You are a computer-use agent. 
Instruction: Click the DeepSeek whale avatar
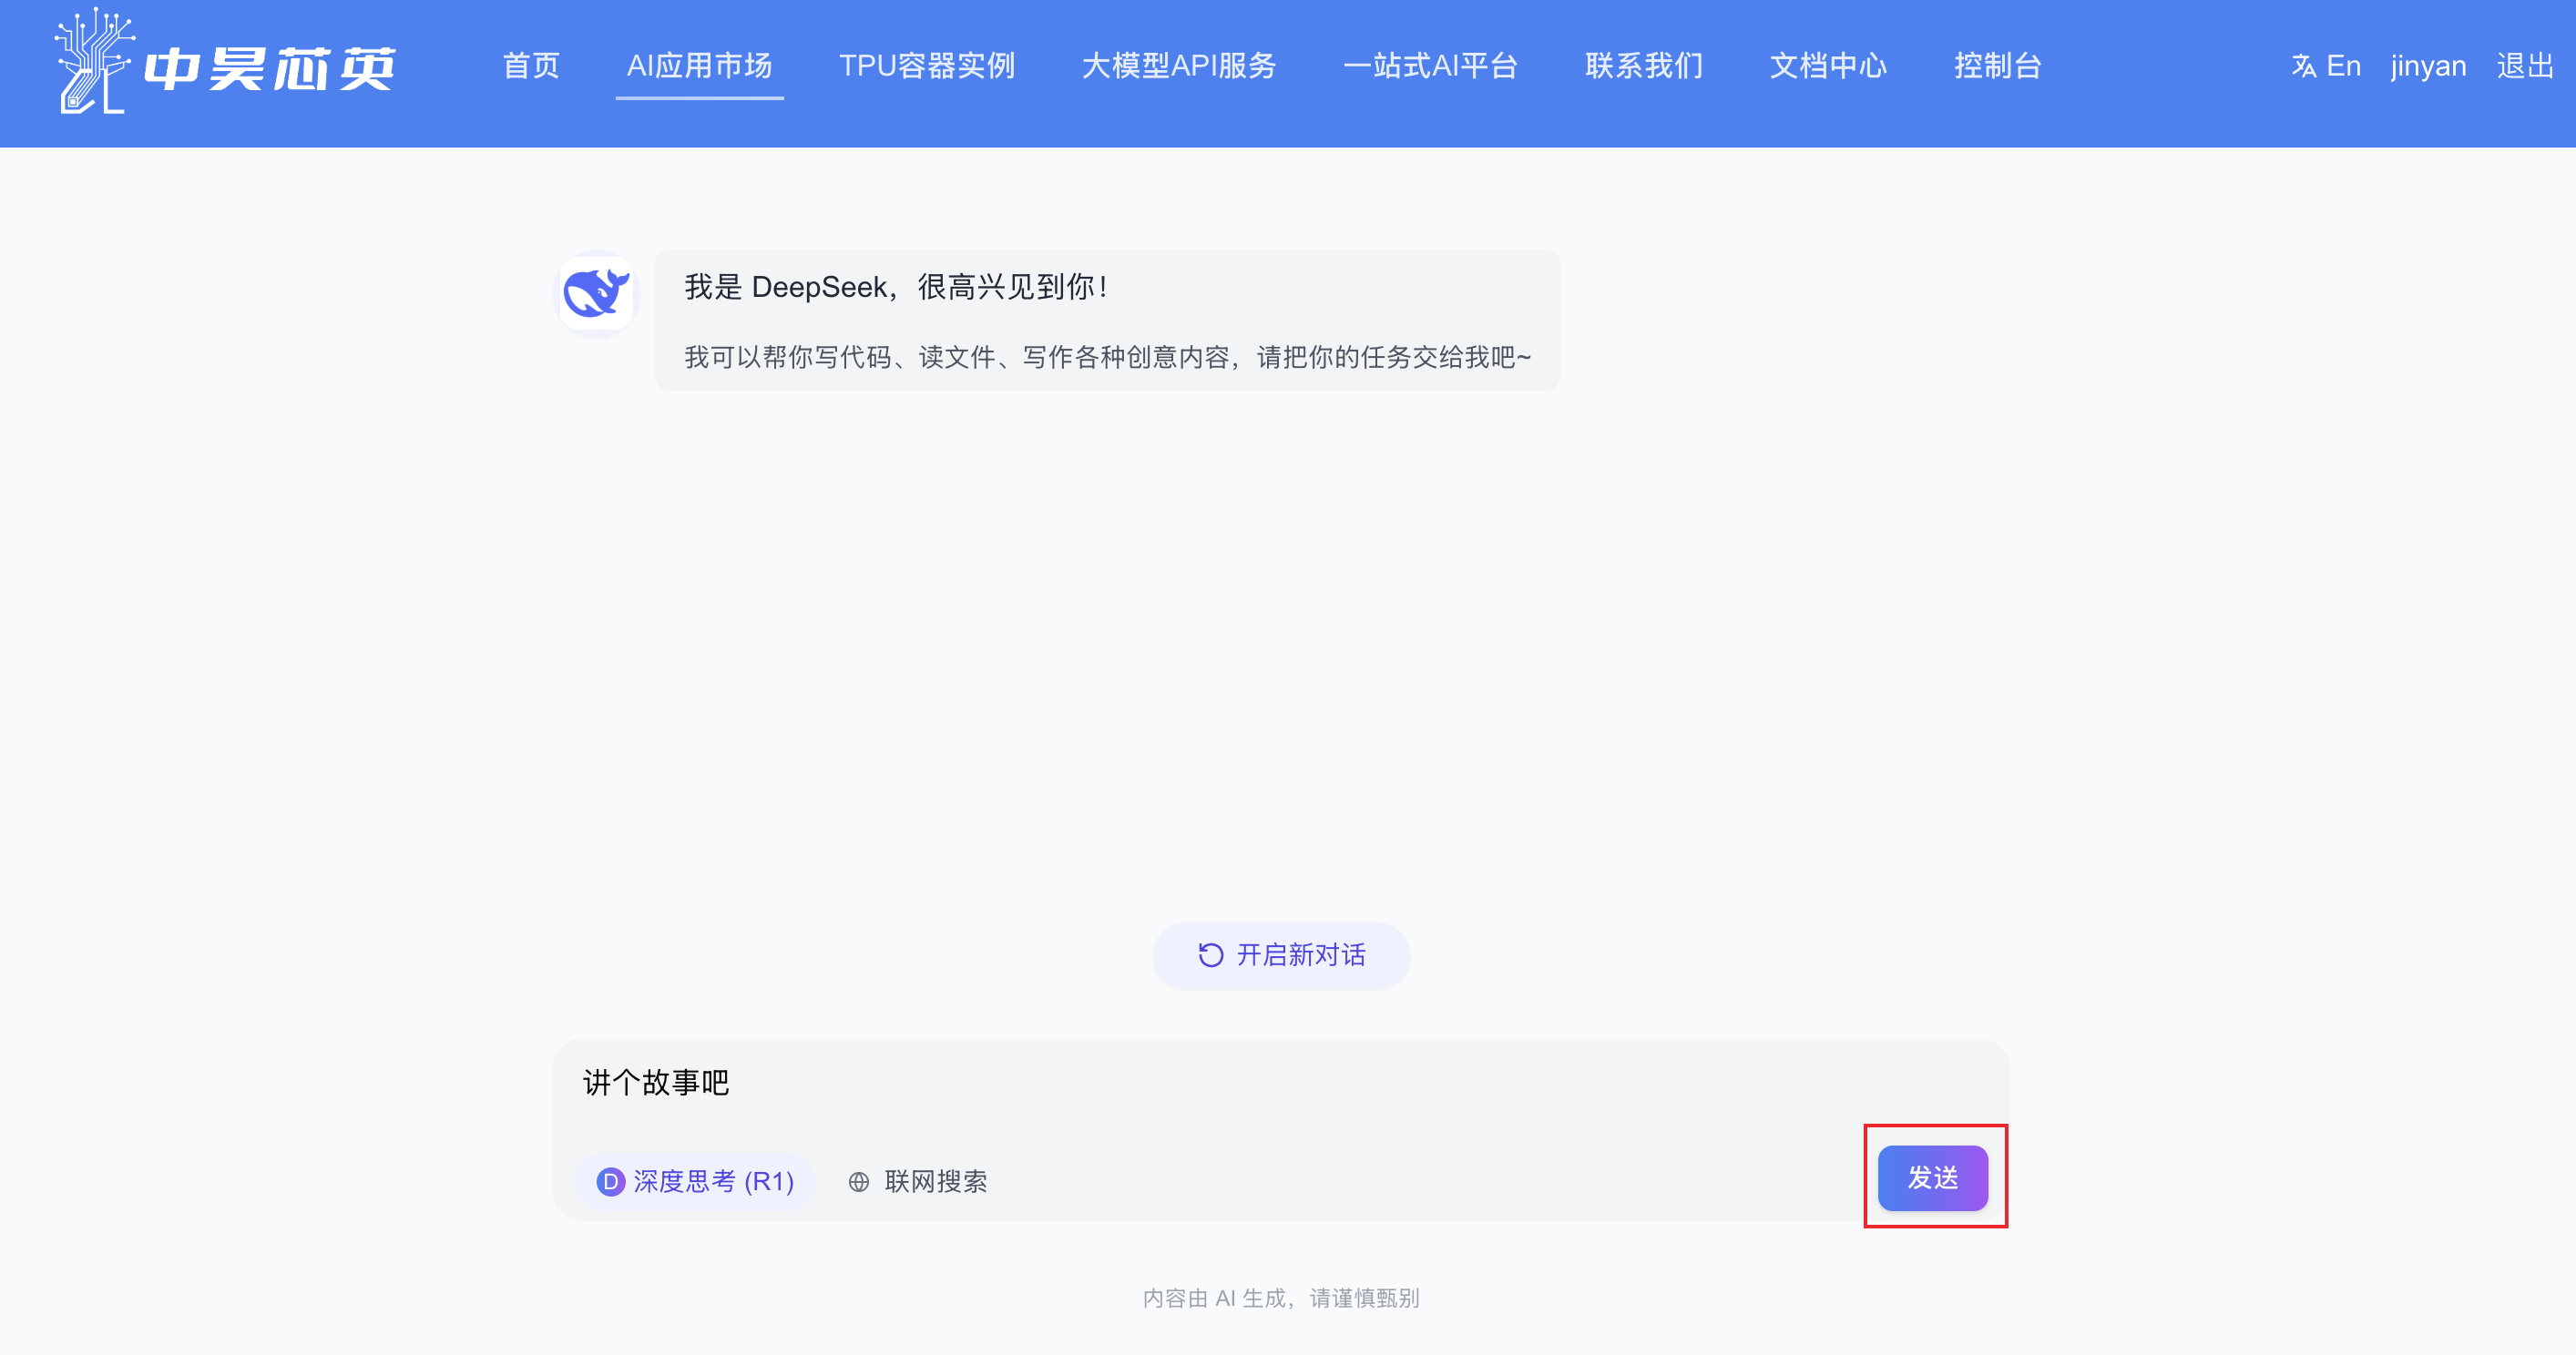tap(595, 293)
